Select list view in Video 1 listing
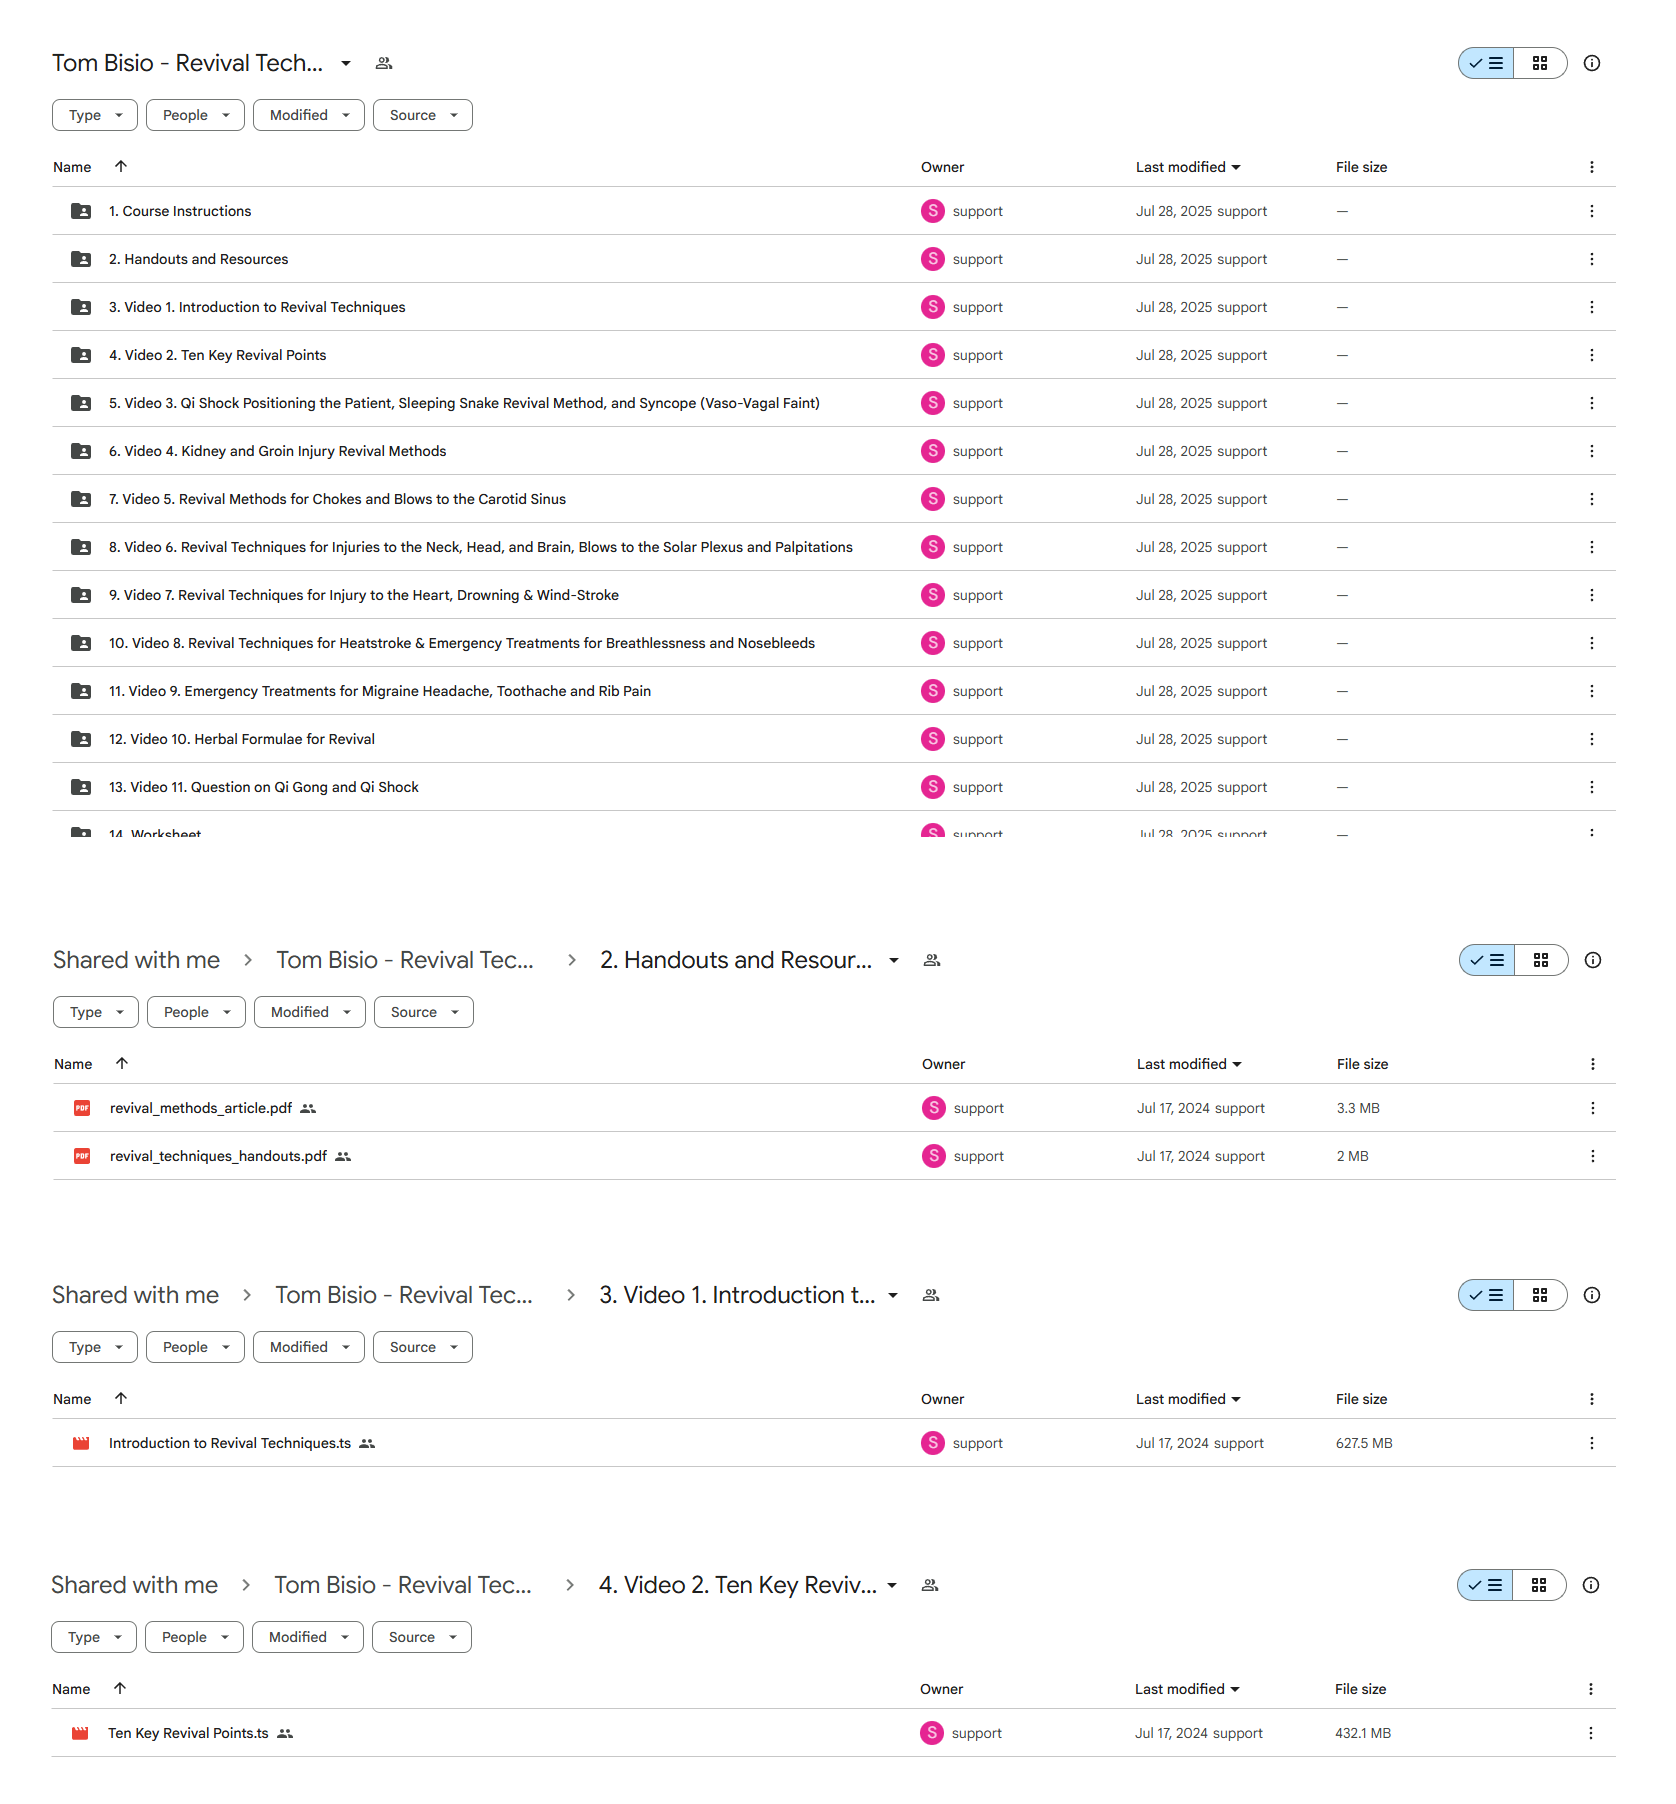 (x=1486, y=1295)
